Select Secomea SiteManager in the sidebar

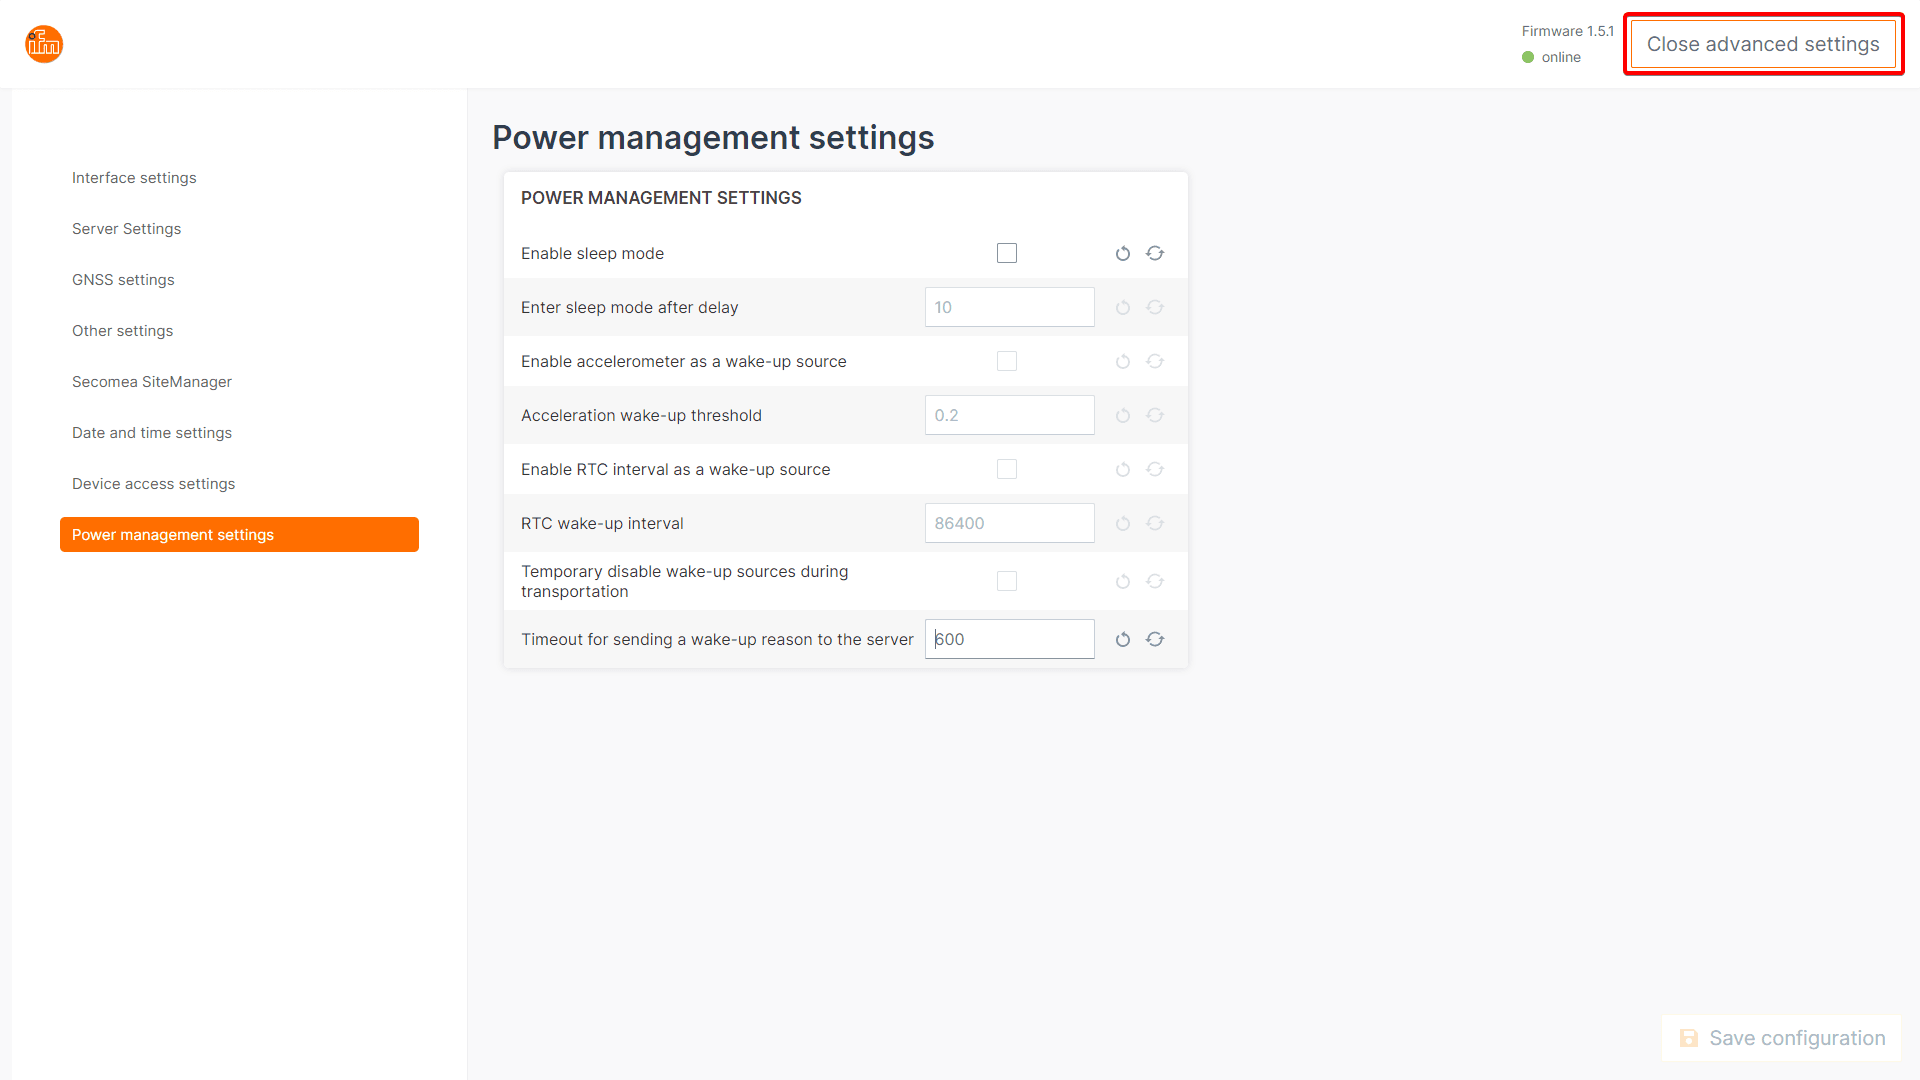coord(152,382)
